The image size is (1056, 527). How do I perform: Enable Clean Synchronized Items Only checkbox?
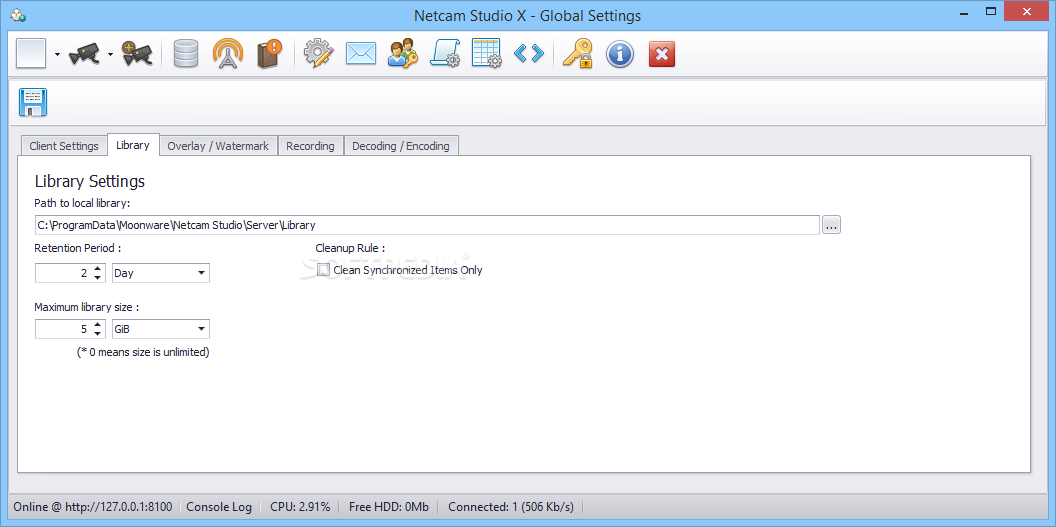pos(323,270)
